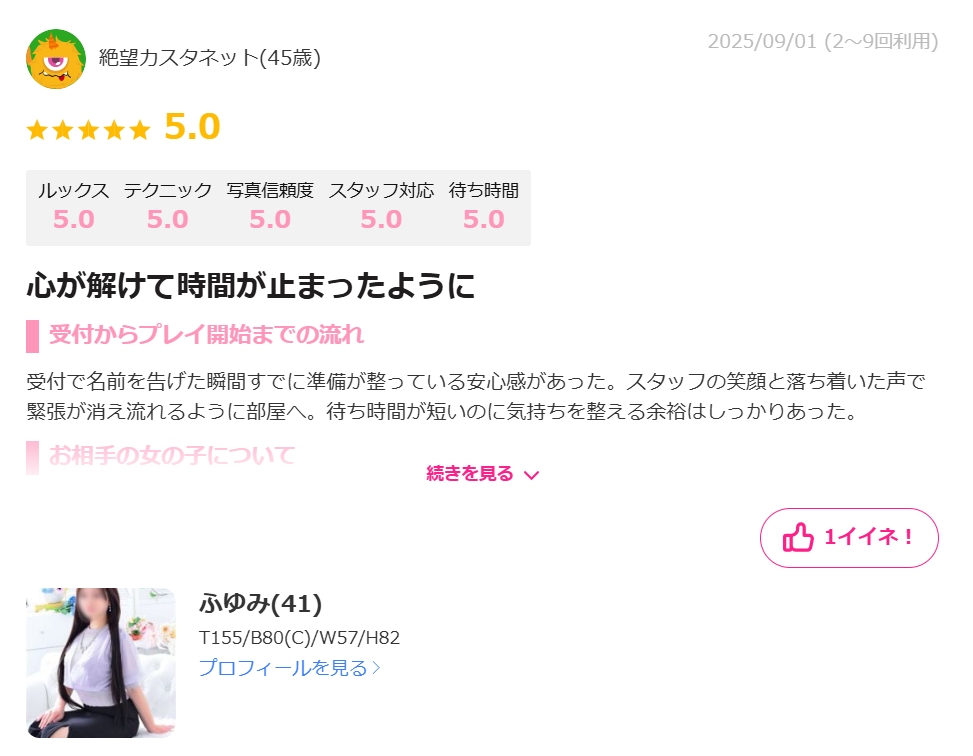This screenshot has width=973, height=756.
Task: Click the arrow after プロフィールを見る
Action: tap(375, 668)
